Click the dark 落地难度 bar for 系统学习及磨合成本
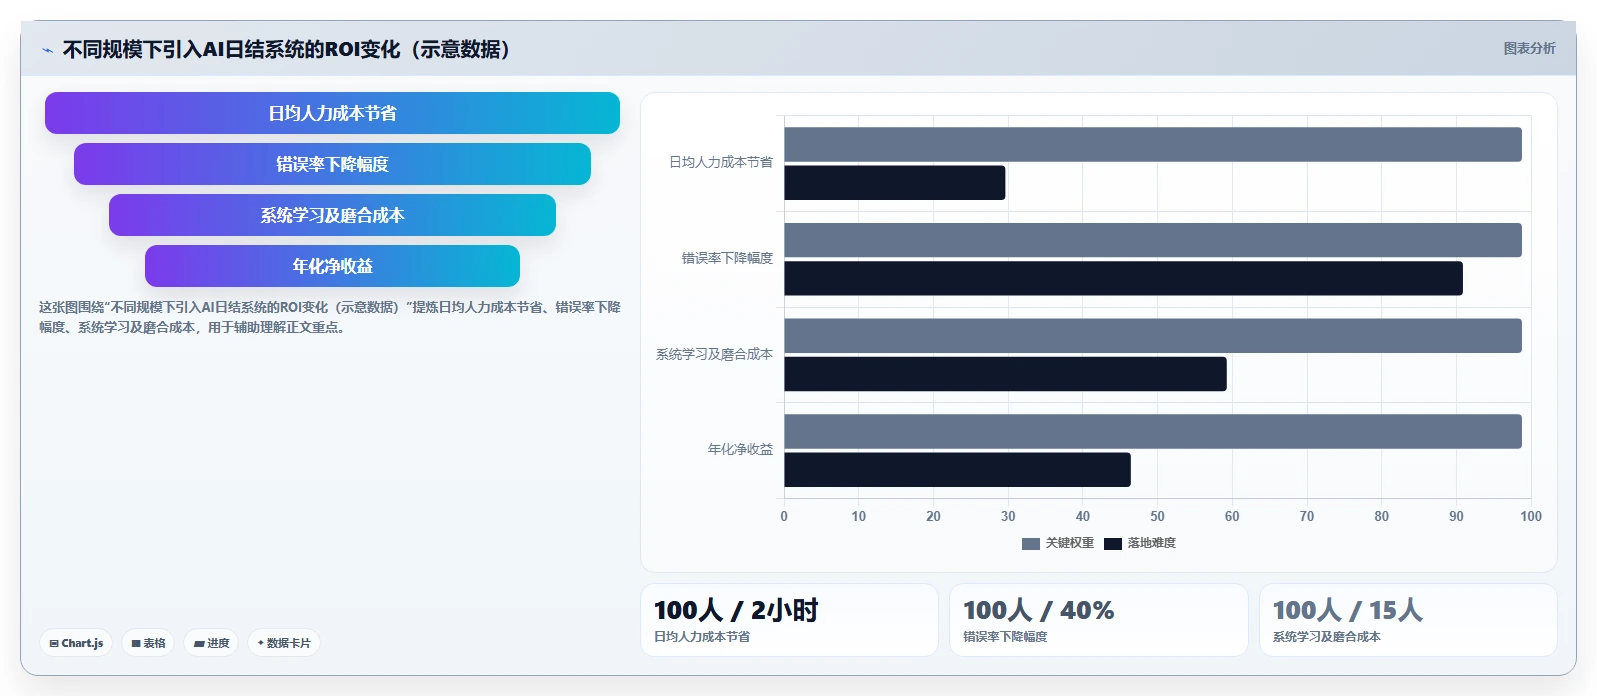 click(x=1005, y=374)
